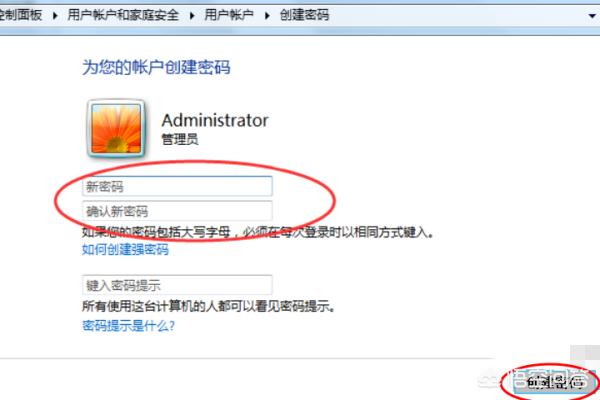The width and height of the screenshot is (600, 400).
Task: Focus the 键入密码提示 input field
Action: [177, 285]
